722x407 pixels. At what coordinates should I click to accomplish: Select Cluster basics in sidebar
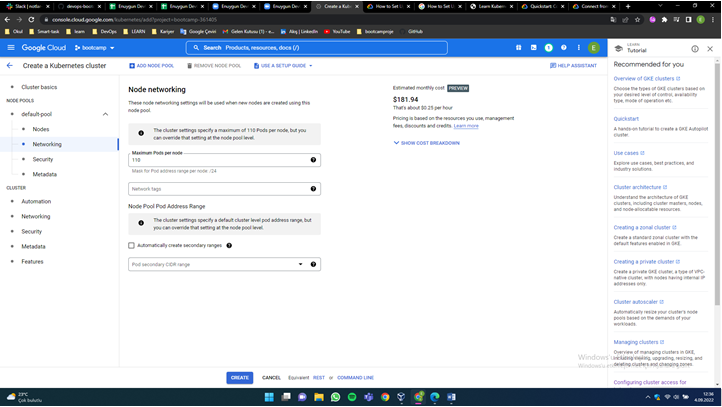[x=39, y=87]
